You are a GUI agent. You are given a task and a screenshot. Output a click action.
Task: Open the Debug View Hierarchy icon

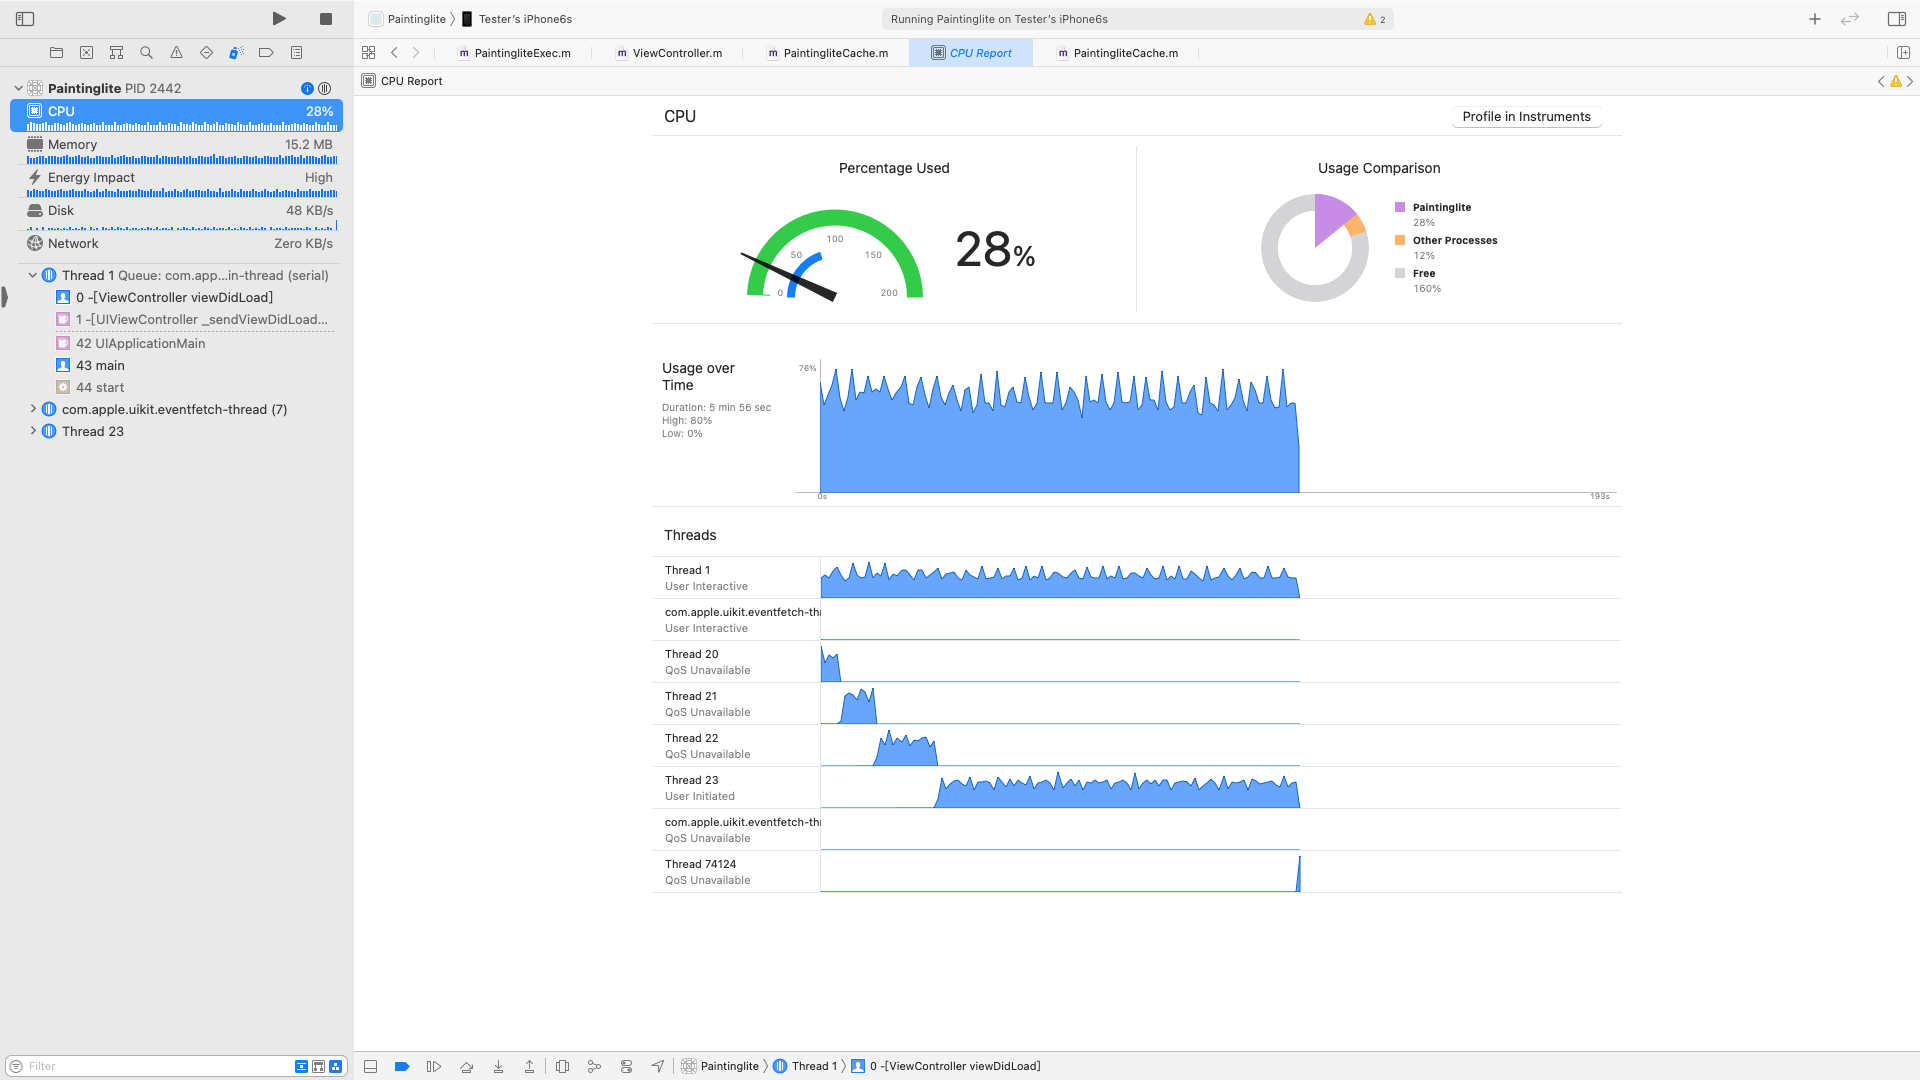pos(562,1067)
